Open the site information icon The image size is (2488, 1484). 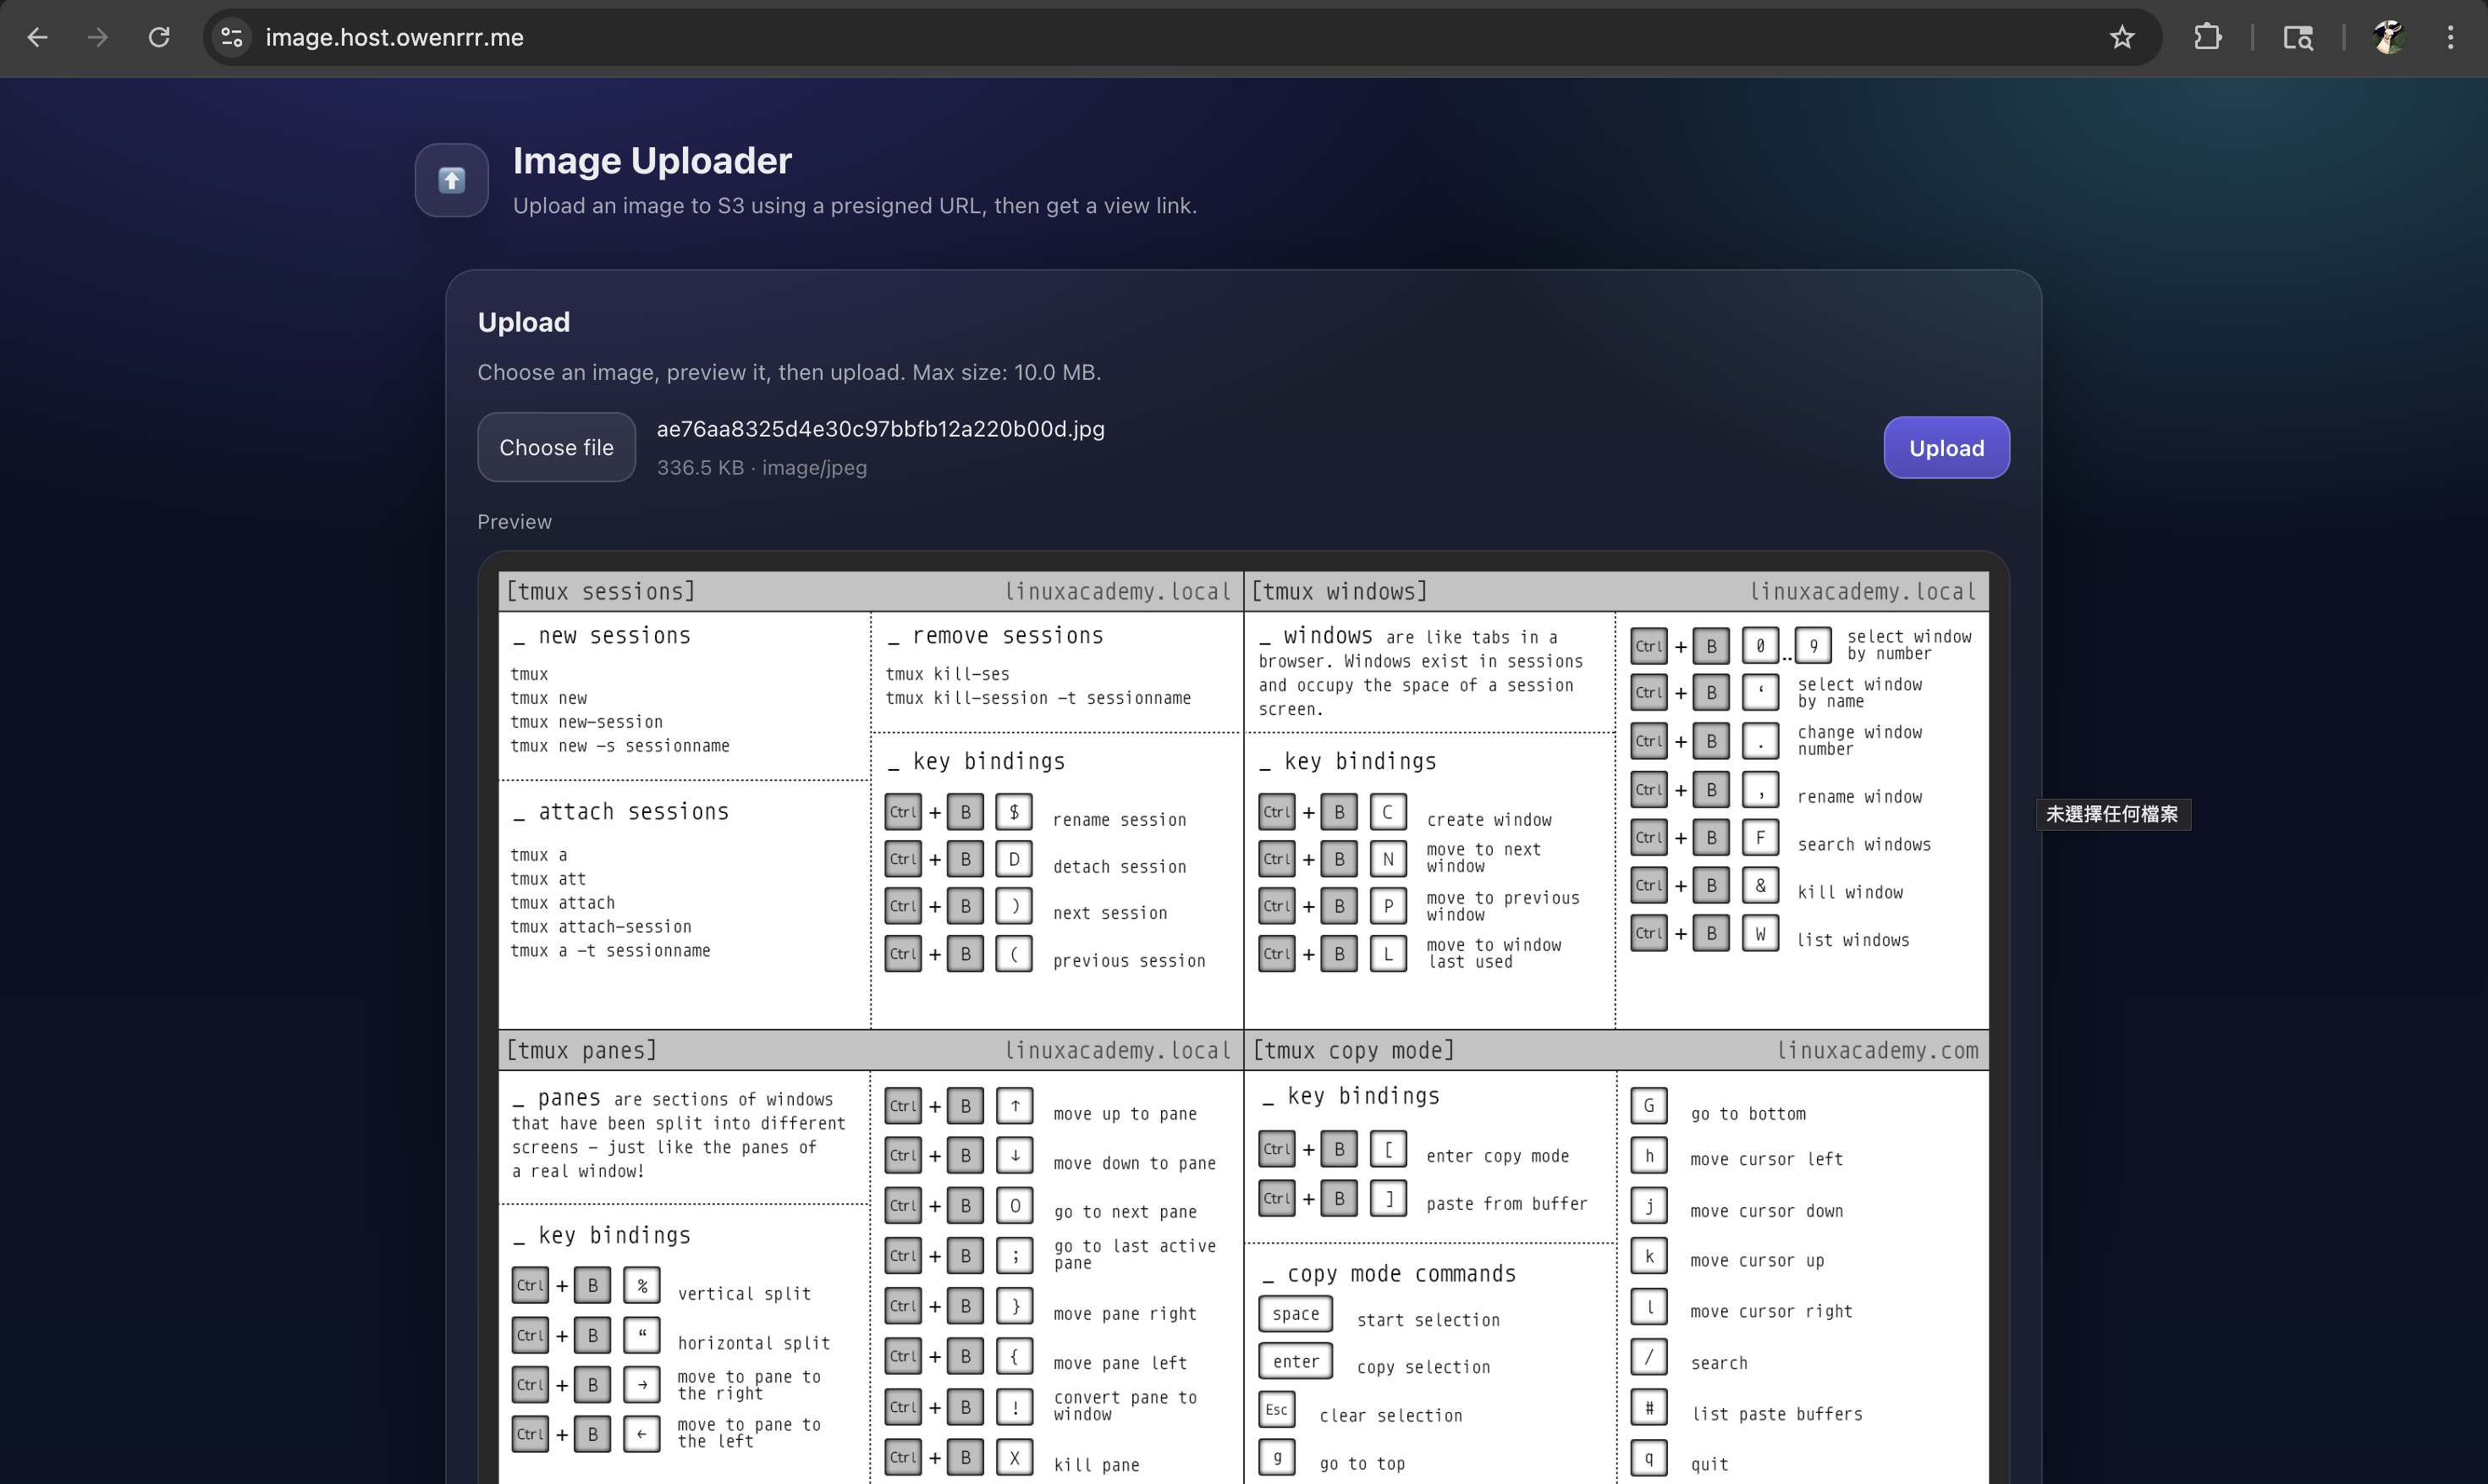click(232, 38)
